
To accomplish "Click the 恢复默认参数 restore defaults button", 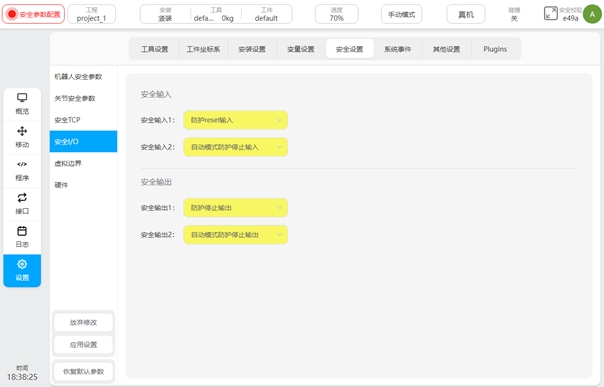I will click(x=83, y=372).
